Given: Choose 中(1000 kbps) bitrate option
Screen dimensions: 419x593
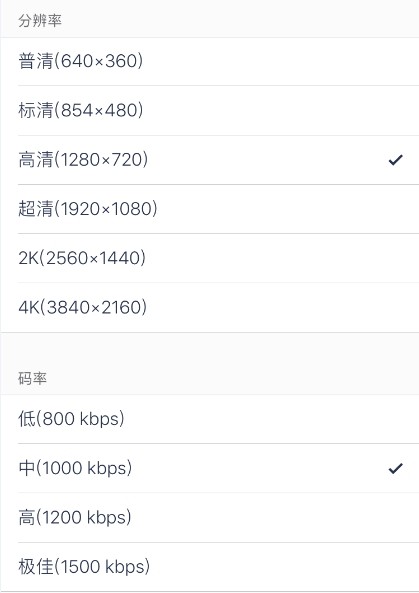Looking at the screenshot, I should pos(210,468).
